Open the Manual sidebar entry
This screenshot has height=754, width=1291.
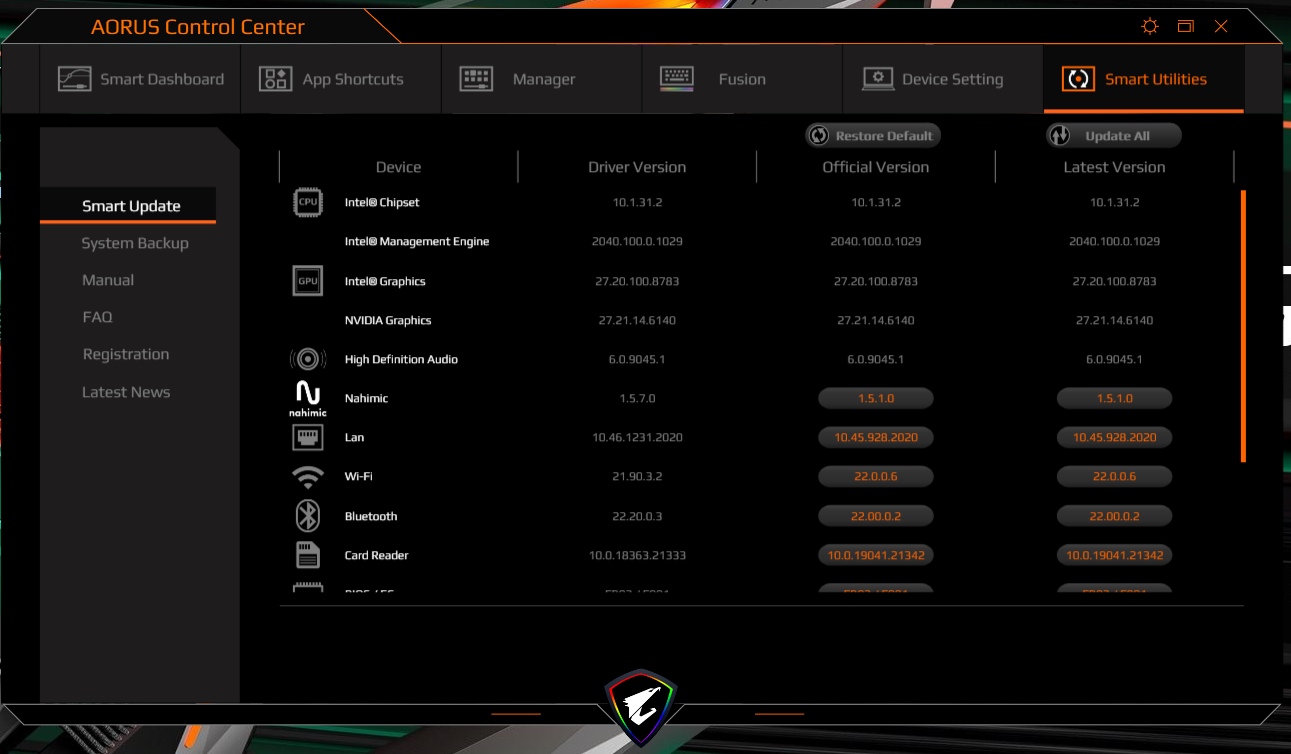point(108,280)
